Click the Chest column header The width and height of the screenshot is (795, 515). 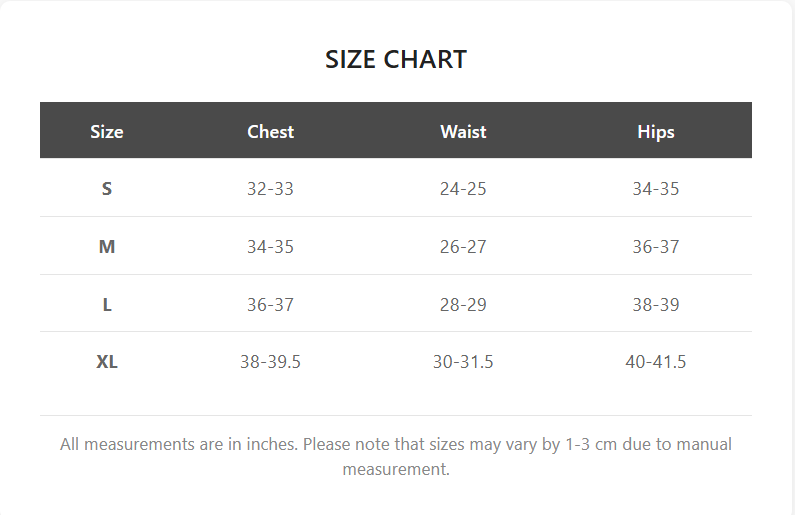coord(270,131)
